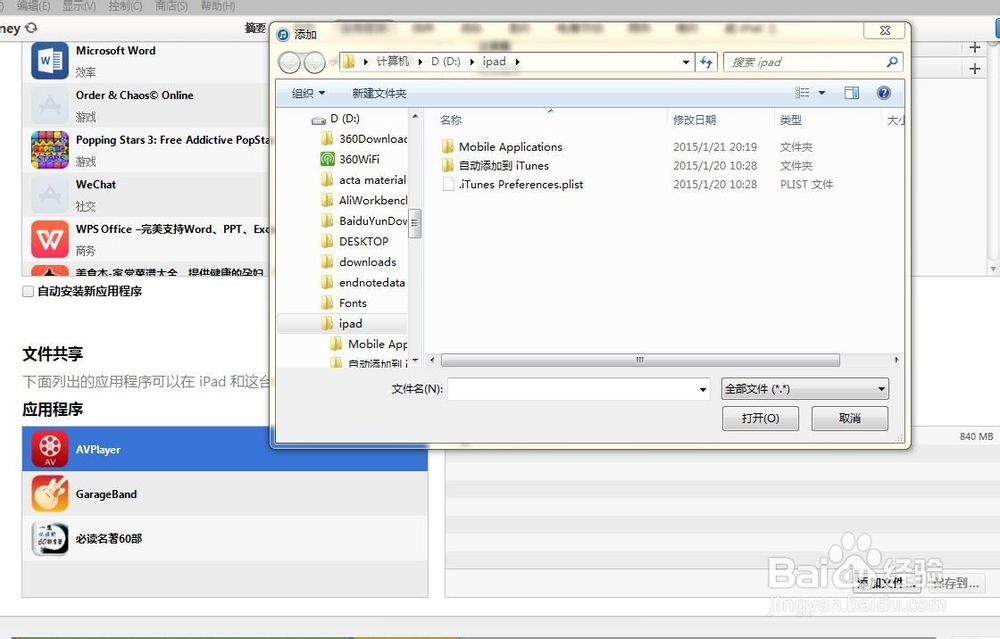Open dialog help via question mark icon

[884, 92]
